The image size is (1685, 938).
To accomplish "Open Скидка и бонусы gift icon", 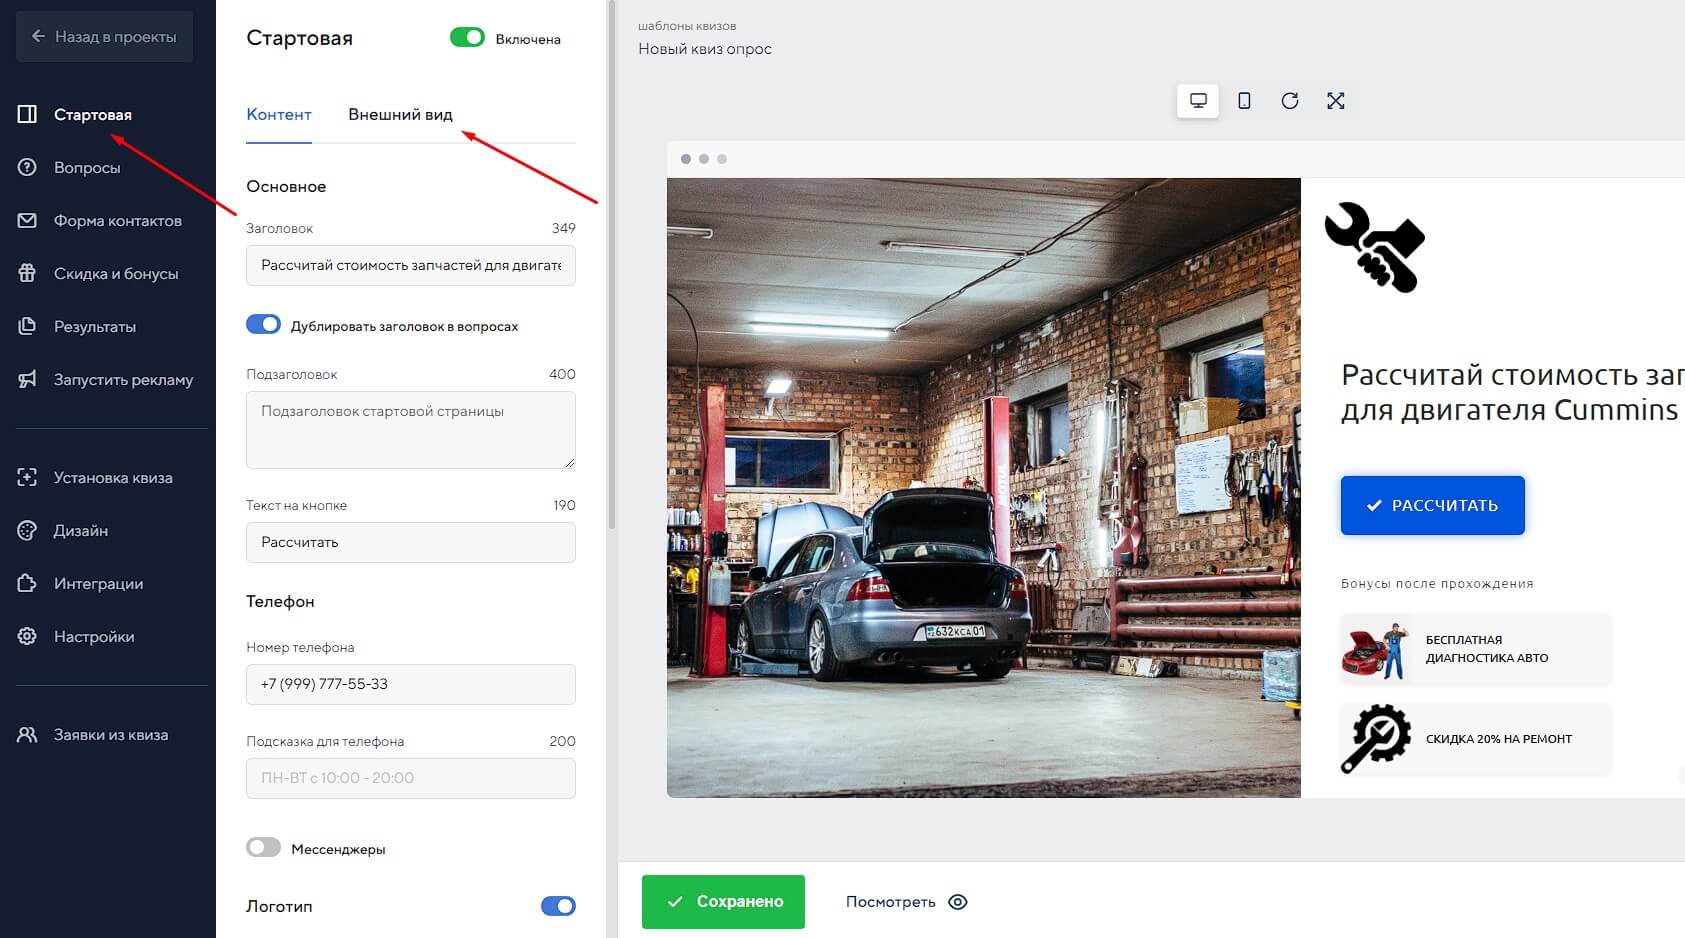I will [x=27, y=274].
